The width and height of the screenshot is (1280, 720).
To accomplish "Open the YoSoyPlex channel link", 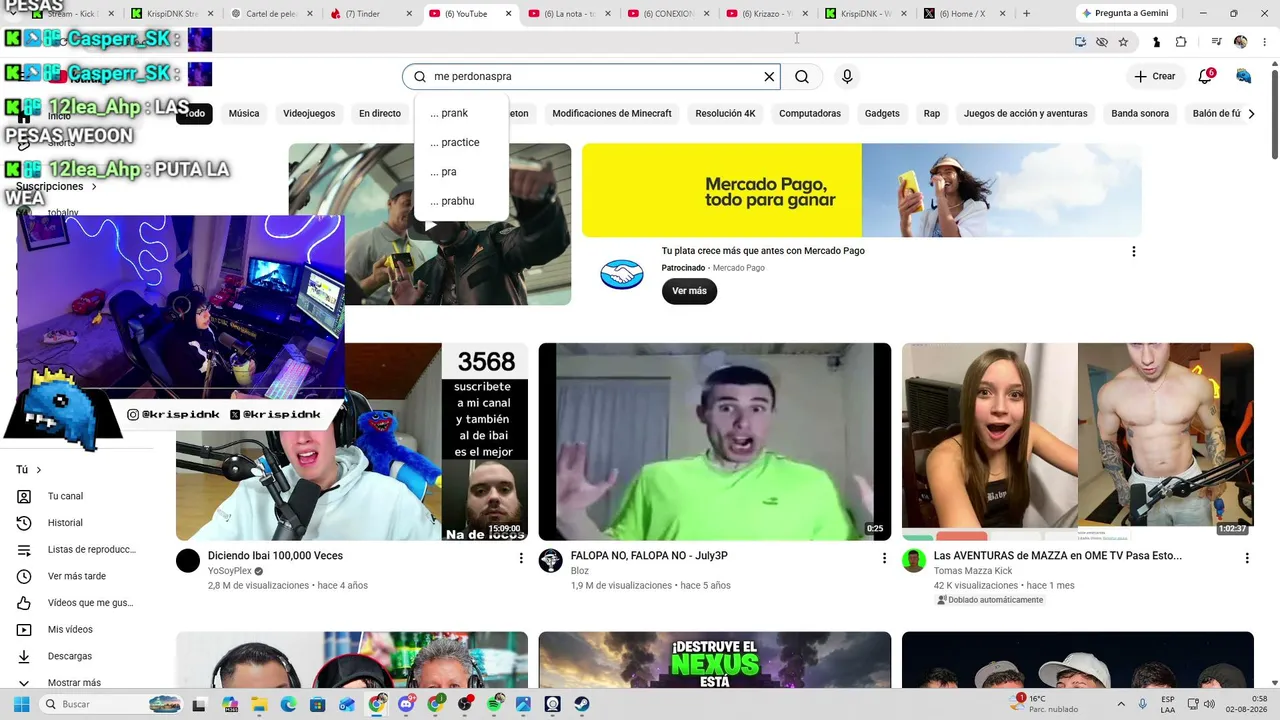I will (x=230, y=571).
